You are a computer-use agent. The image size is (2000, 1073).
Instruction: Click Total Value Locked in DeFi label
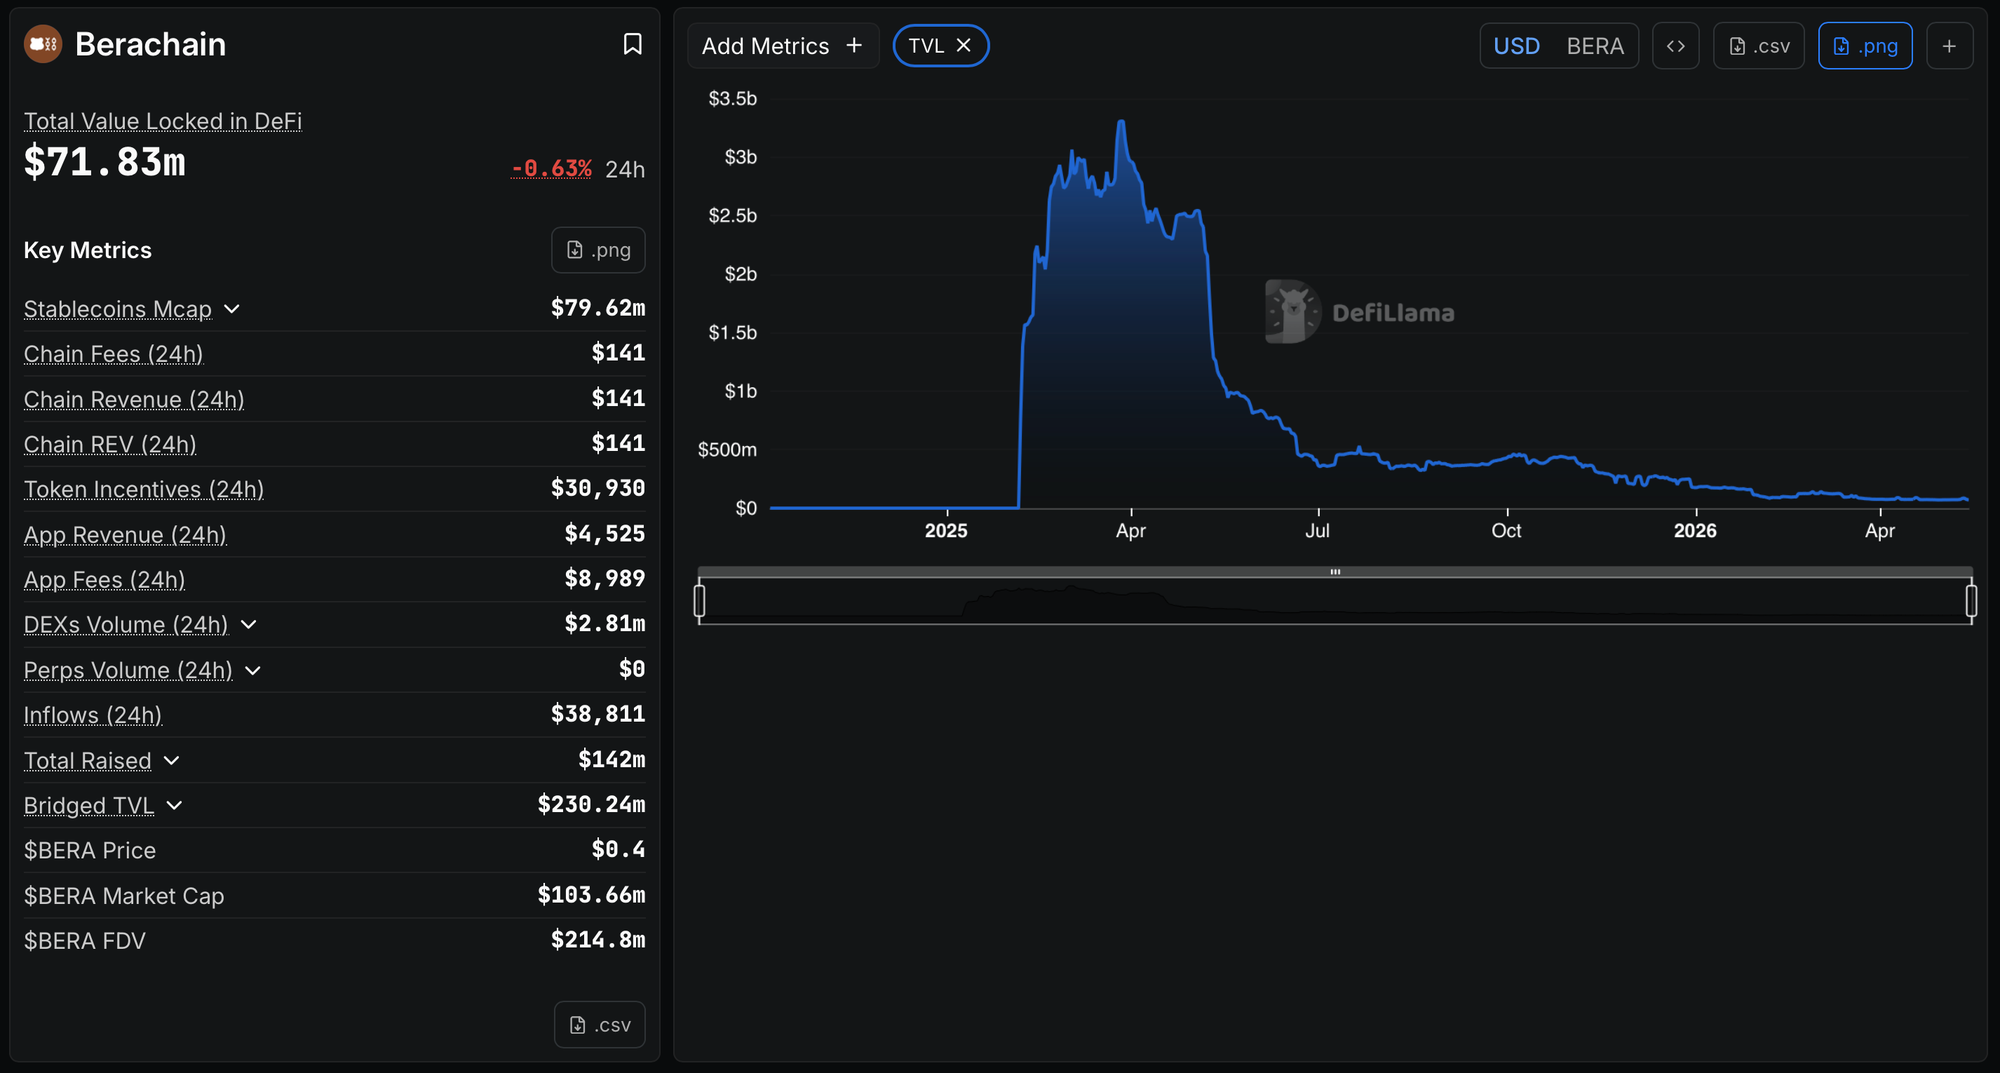[163, 121]
